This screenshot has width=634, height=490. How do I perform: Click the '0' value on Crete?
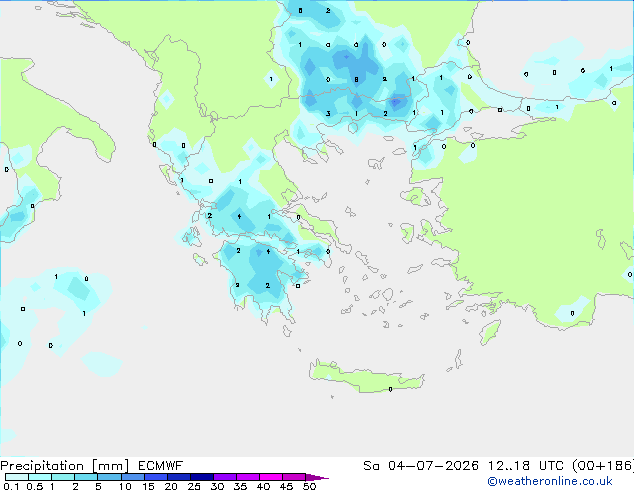(x=390, y=389)
